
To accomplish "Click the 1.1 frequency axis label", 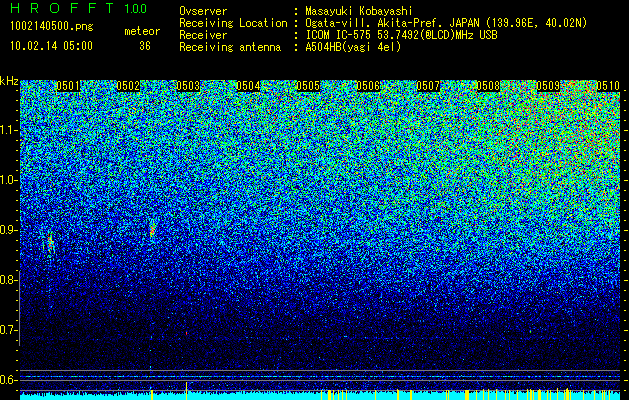I will (x=8, y=130).
